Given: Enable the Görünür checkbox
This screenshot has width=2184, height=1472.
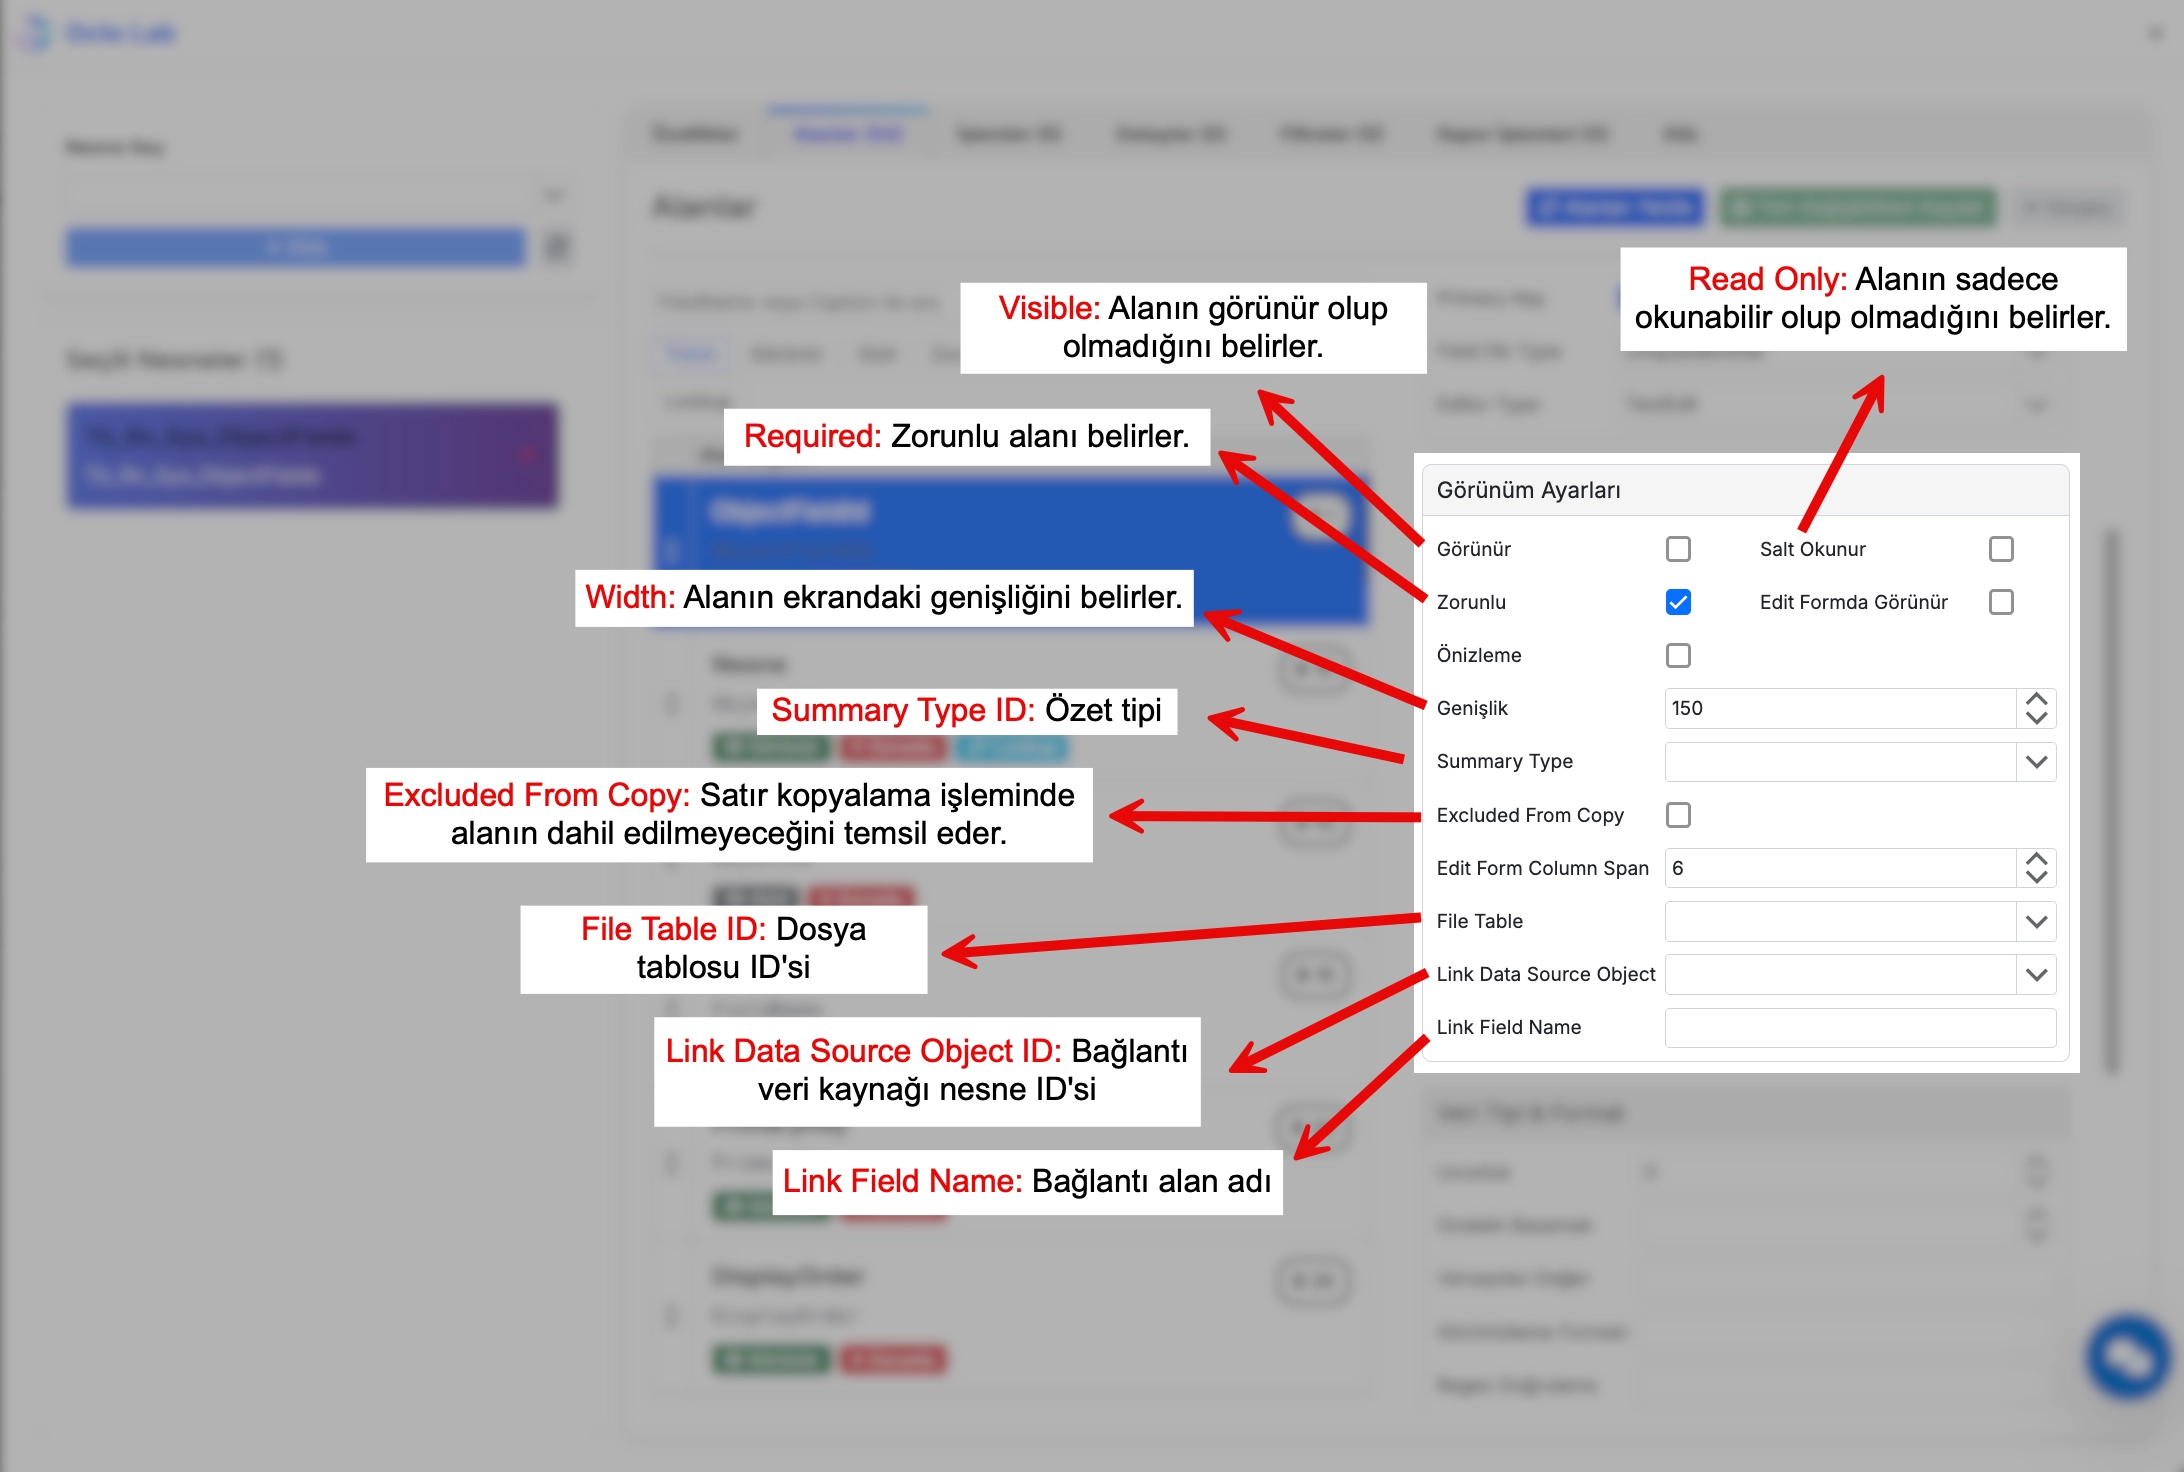Looking at the screenshot, I should [x=1678, y=549].
